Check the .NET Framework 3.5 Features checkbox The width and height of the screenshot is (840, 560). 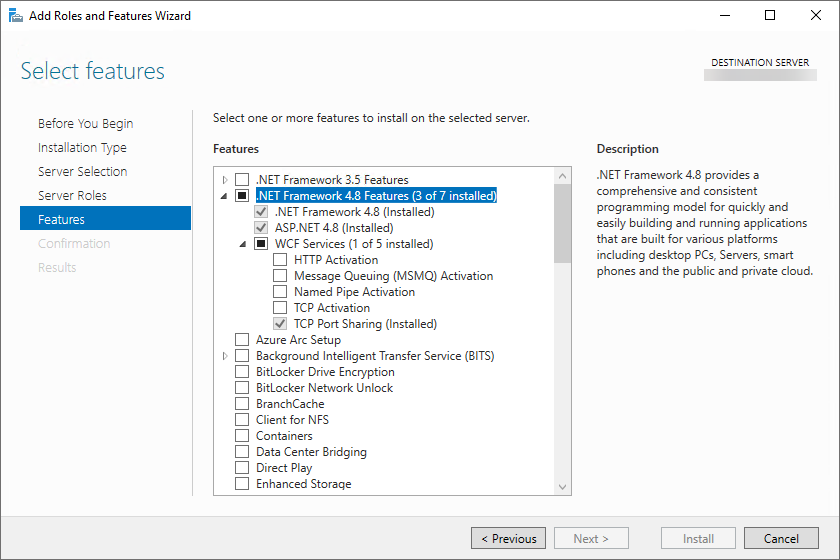[242, 180]
